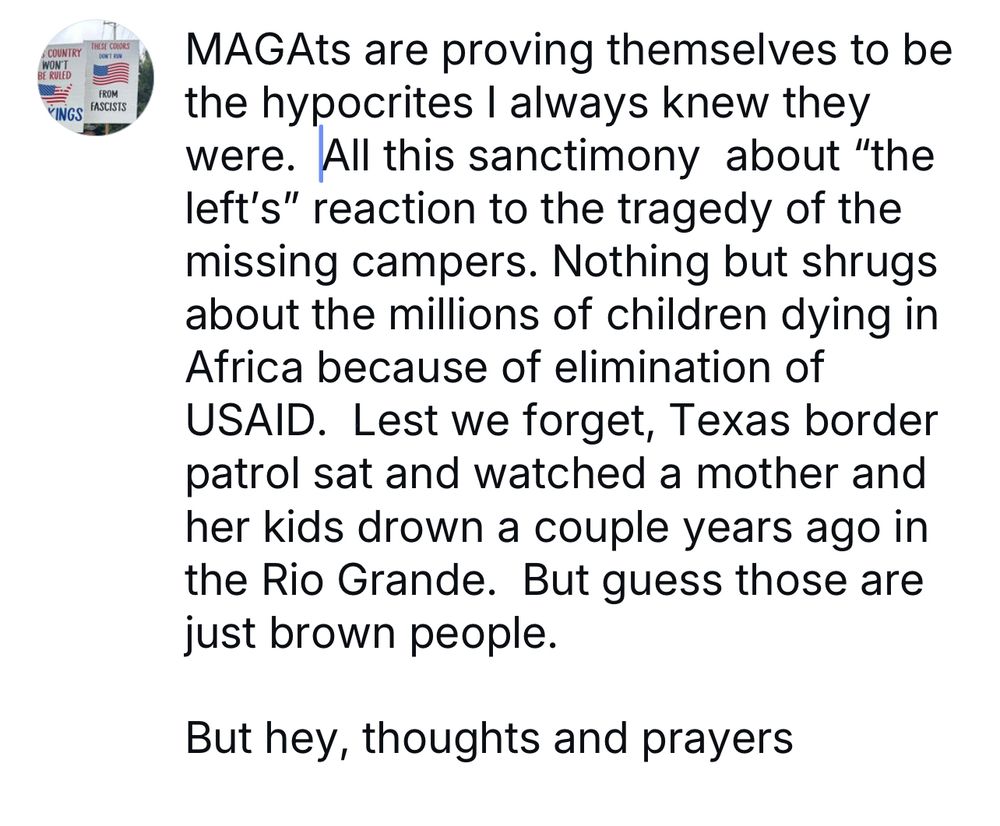Viewport: 1000px width, 826px height.
Task: Click the text cursor before "All this"
Action: (x=321, y=154)
